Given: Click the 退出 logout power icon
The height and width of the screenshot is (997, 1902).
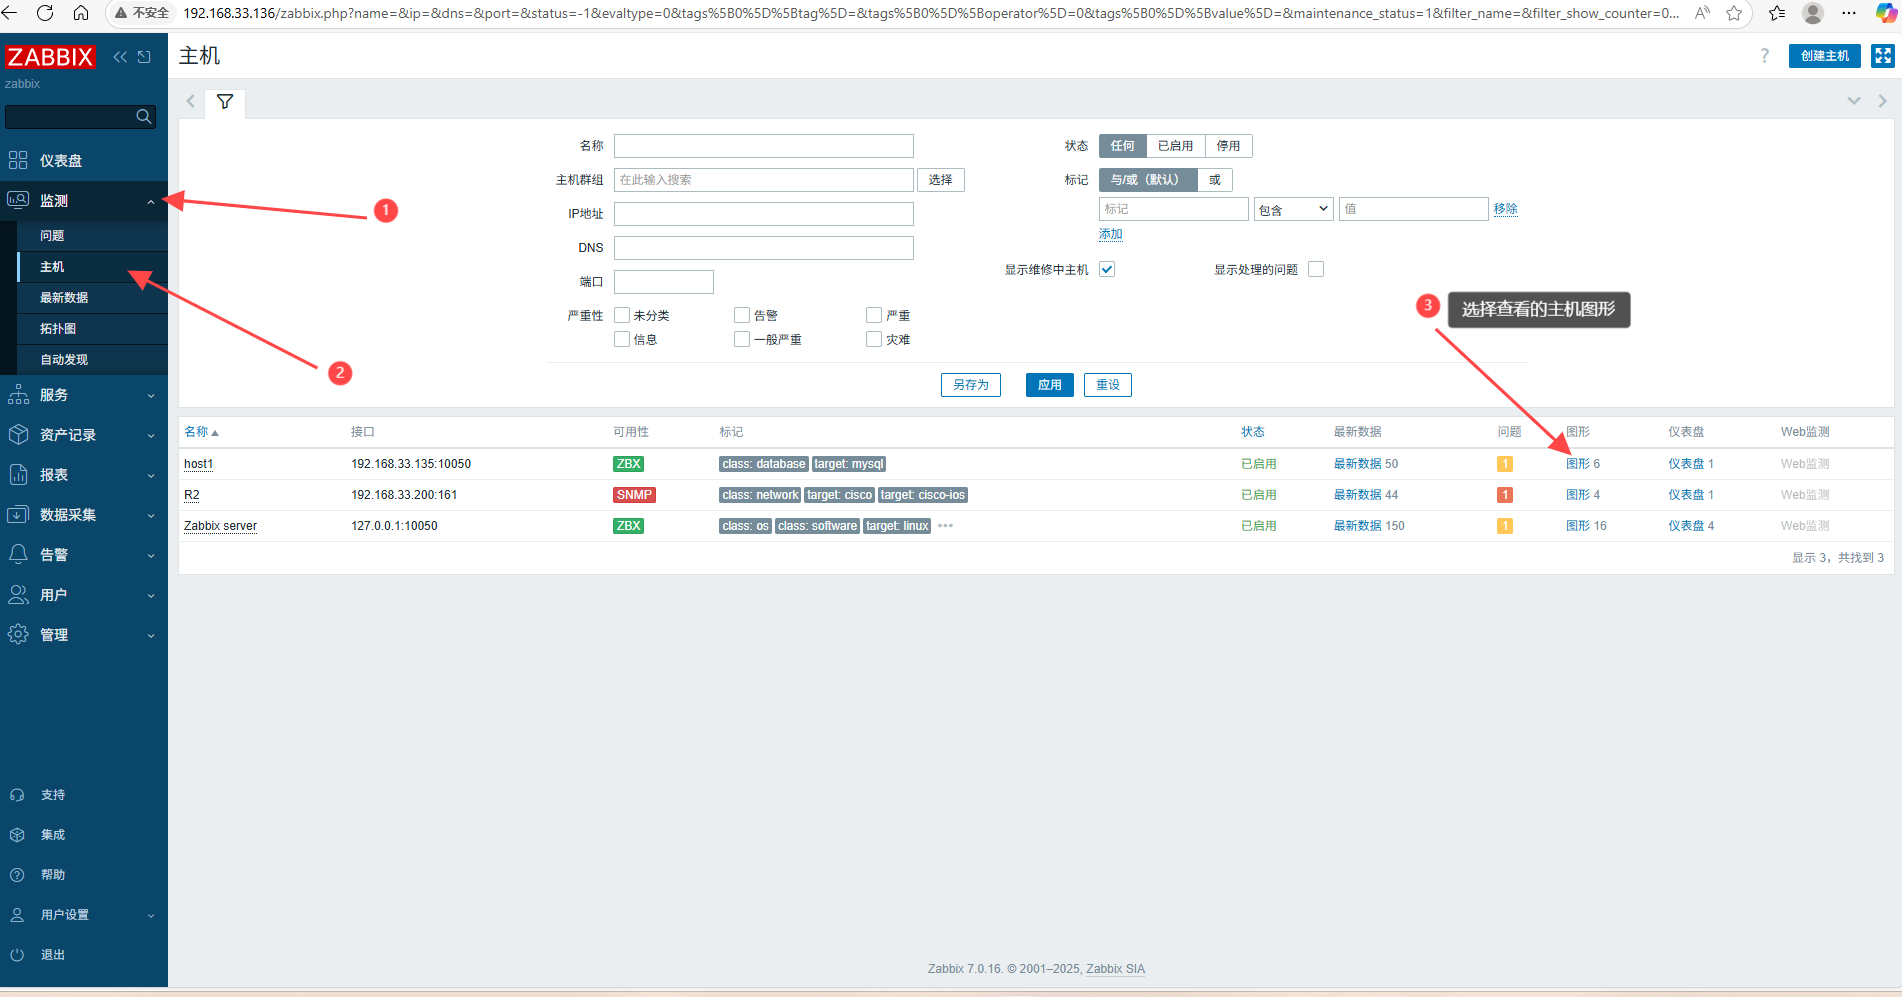Looking at the screenshot, I should 17,955.
